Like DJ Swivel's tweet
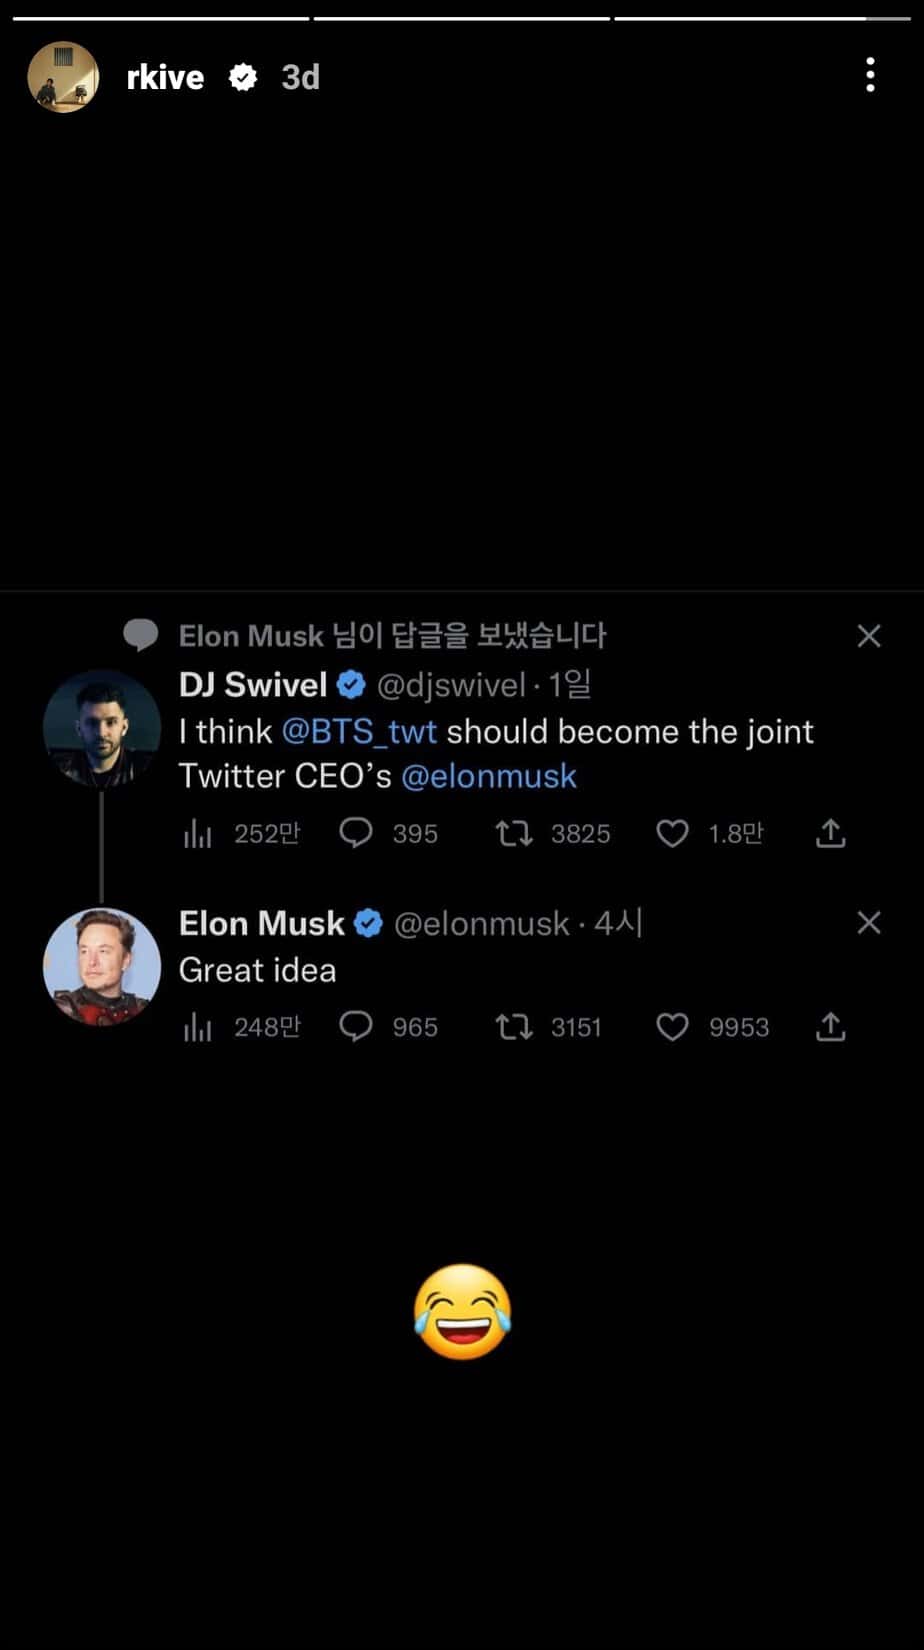Screen dimensions: 924x1650 point(672,833)
